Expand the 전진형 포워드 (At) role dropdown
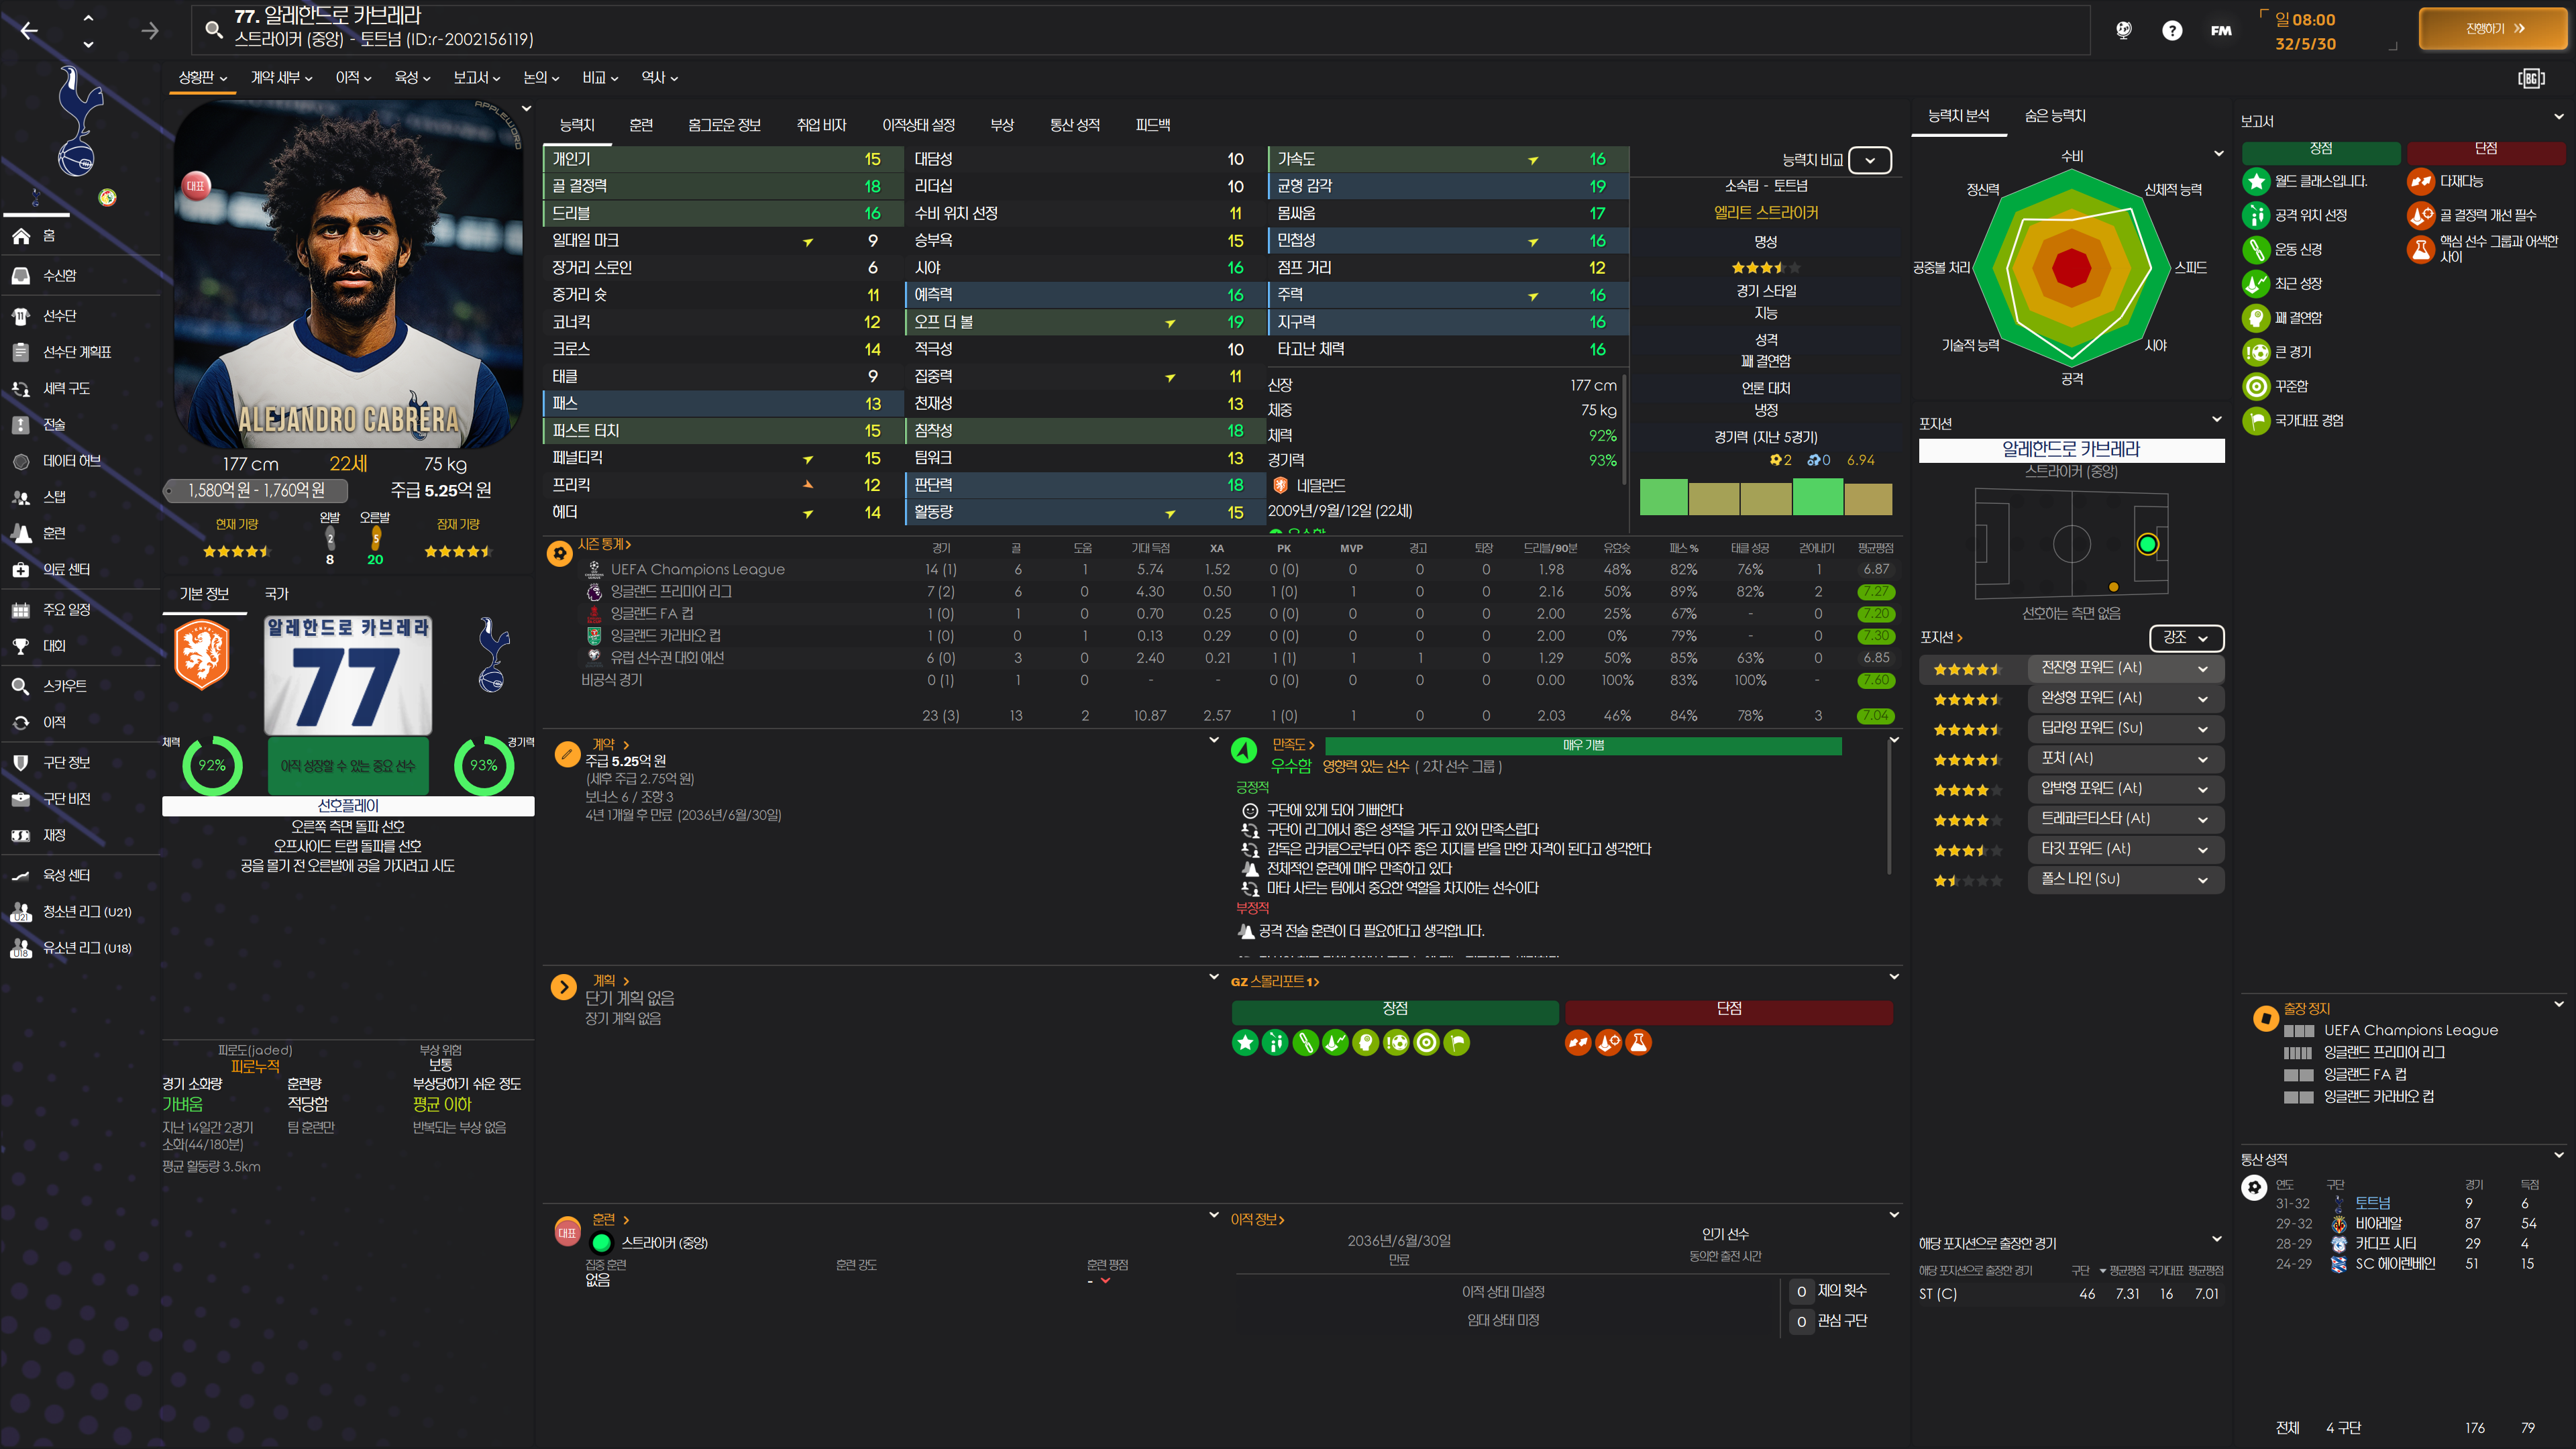The height and width of the screenshot is (1449, 2576). [x=2202, y=668]
